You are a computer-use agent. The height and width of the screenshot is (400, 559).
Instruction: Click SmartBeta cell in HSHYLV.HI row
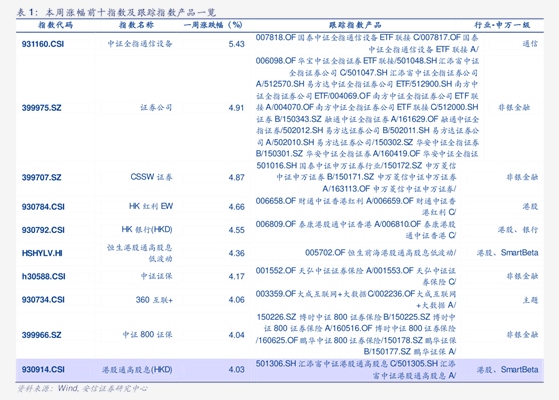[x=507, y=253]
